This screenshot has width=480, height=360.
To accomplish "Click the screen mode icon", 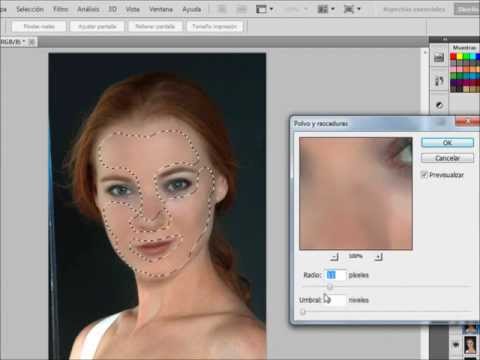I will tap(349, 9).
